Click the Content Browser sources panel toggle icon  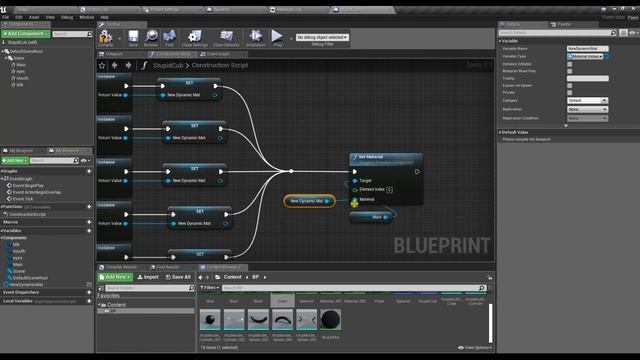click(x=101, y=288)
